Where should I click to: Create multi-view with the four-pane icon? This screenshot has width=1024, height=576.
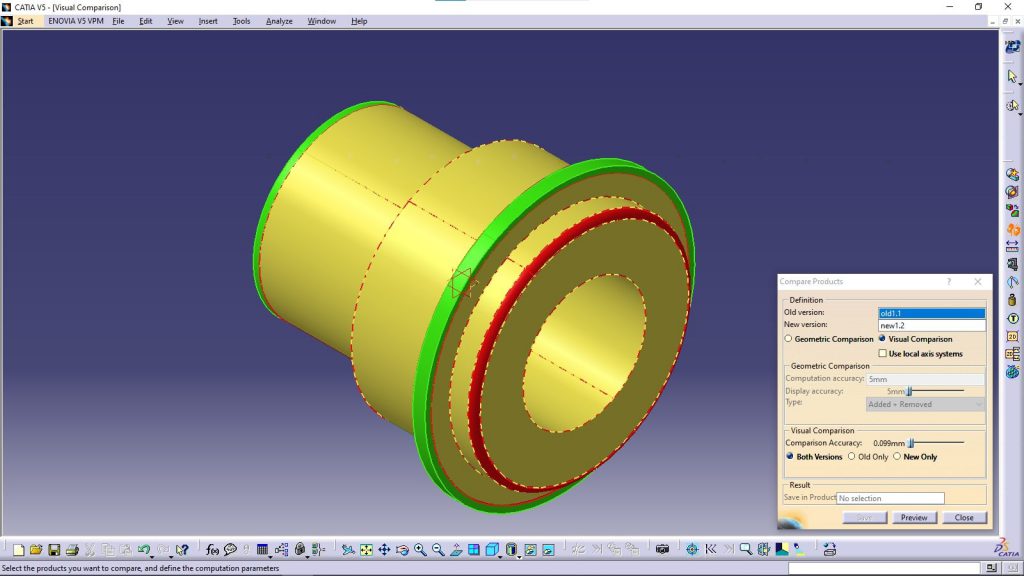point(474,550)
